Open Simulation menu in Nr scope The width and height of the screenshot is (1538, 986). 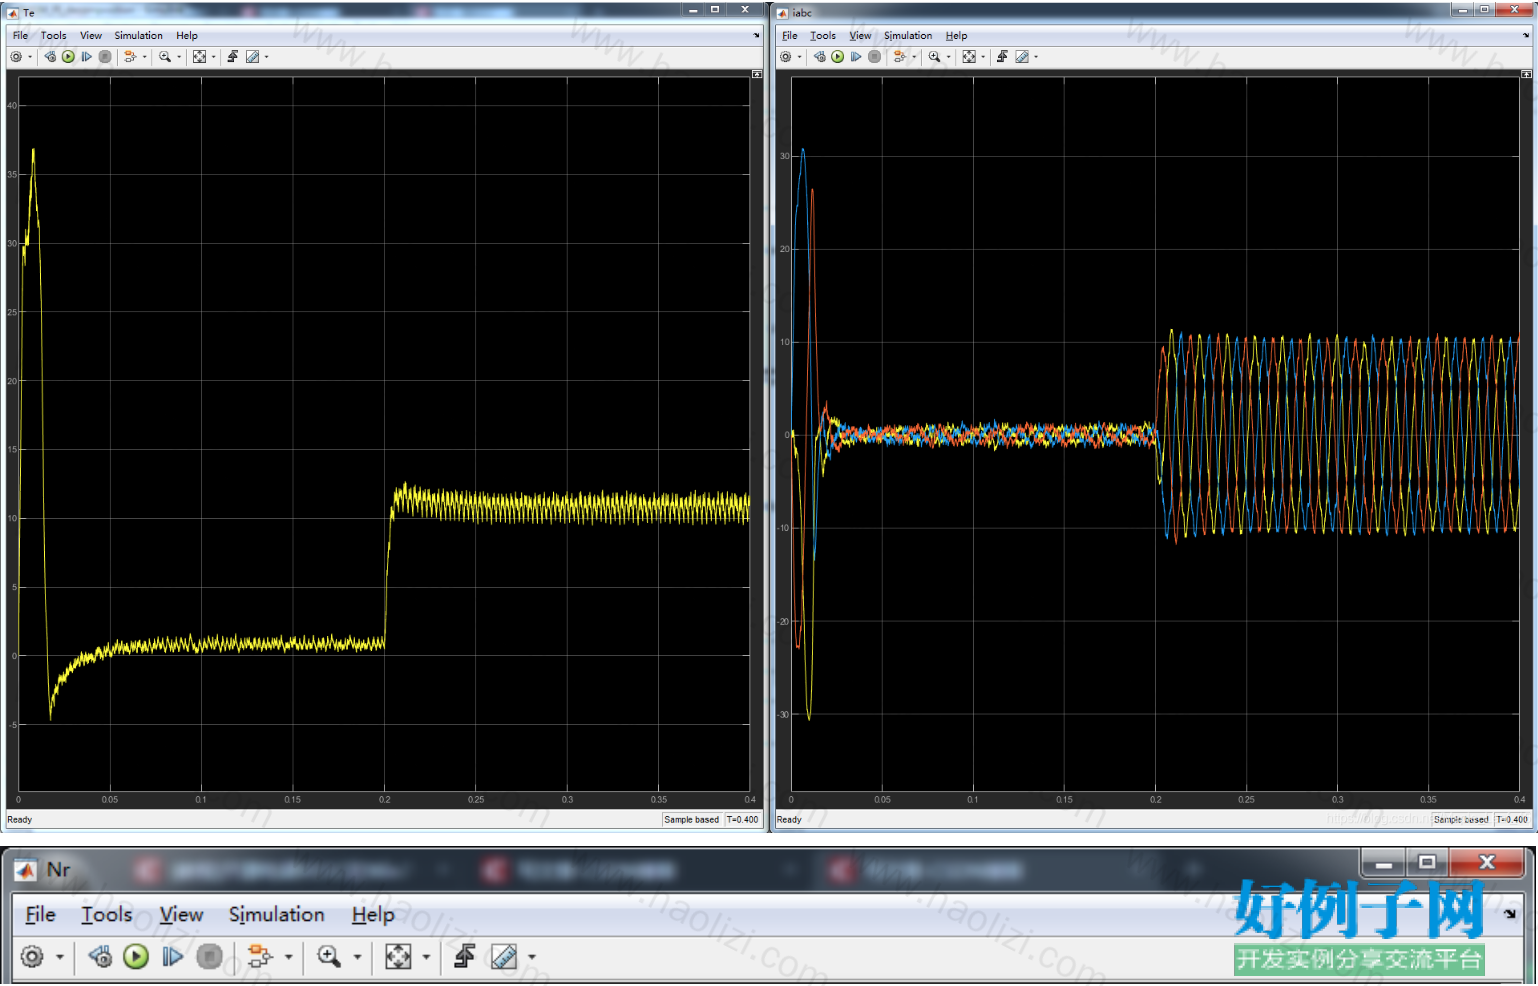coord(276,914)
